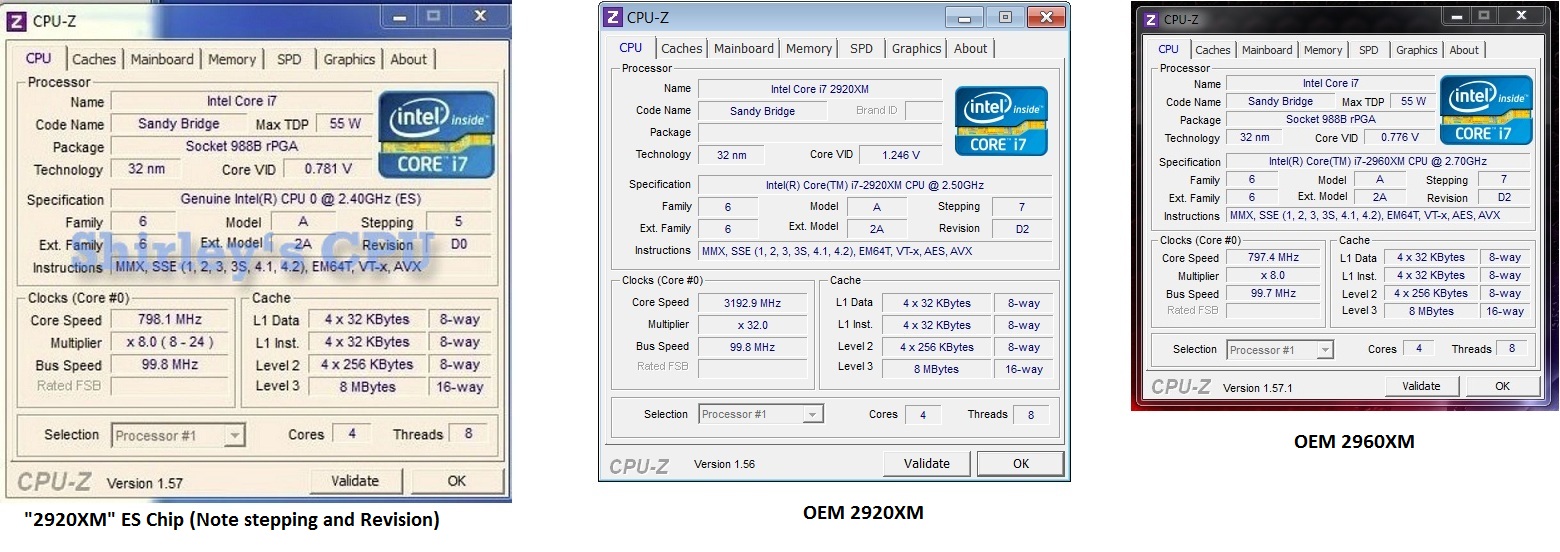
Task: Open Caches tab in right version 1.57.1 window
Action: pos(1213,50)
